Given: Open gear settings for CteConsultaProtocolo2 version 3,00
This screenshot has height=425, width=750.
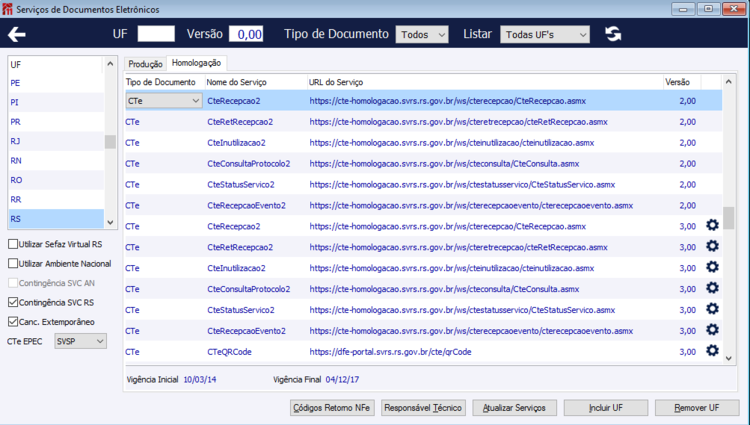Looking at the screenshot, I should 712,288.
